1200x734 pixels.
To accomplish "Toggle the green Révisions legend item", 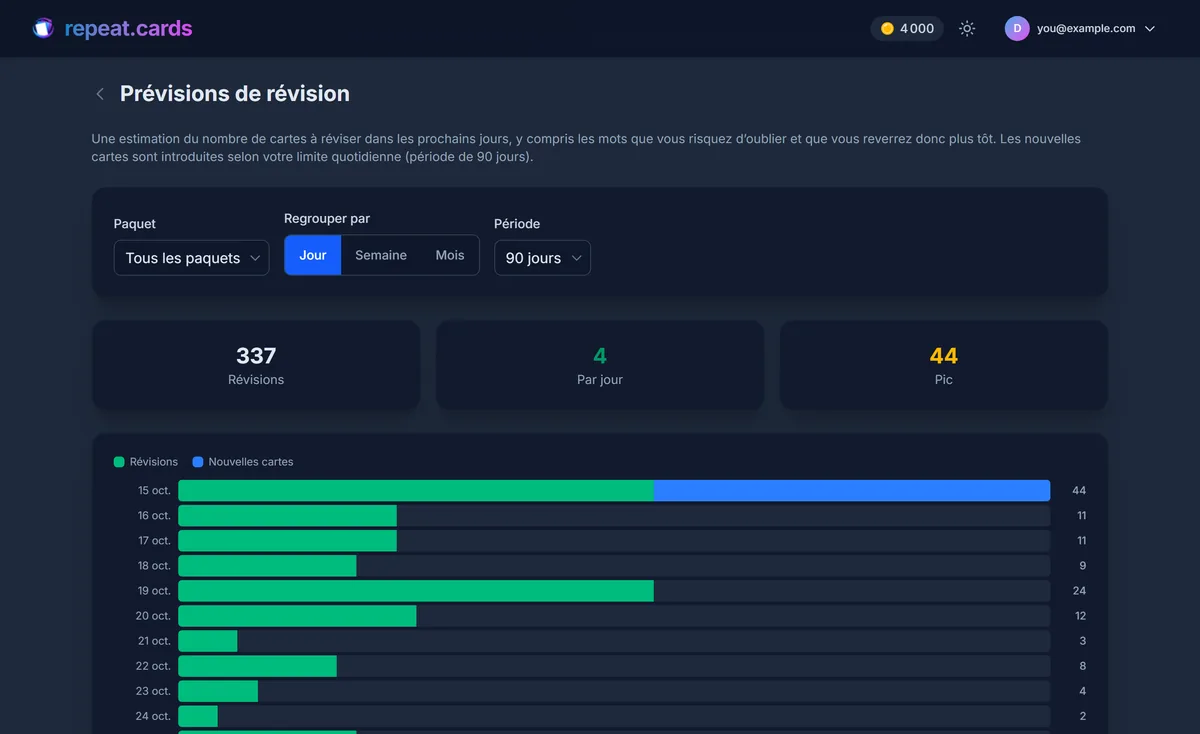I will [146, 462].
